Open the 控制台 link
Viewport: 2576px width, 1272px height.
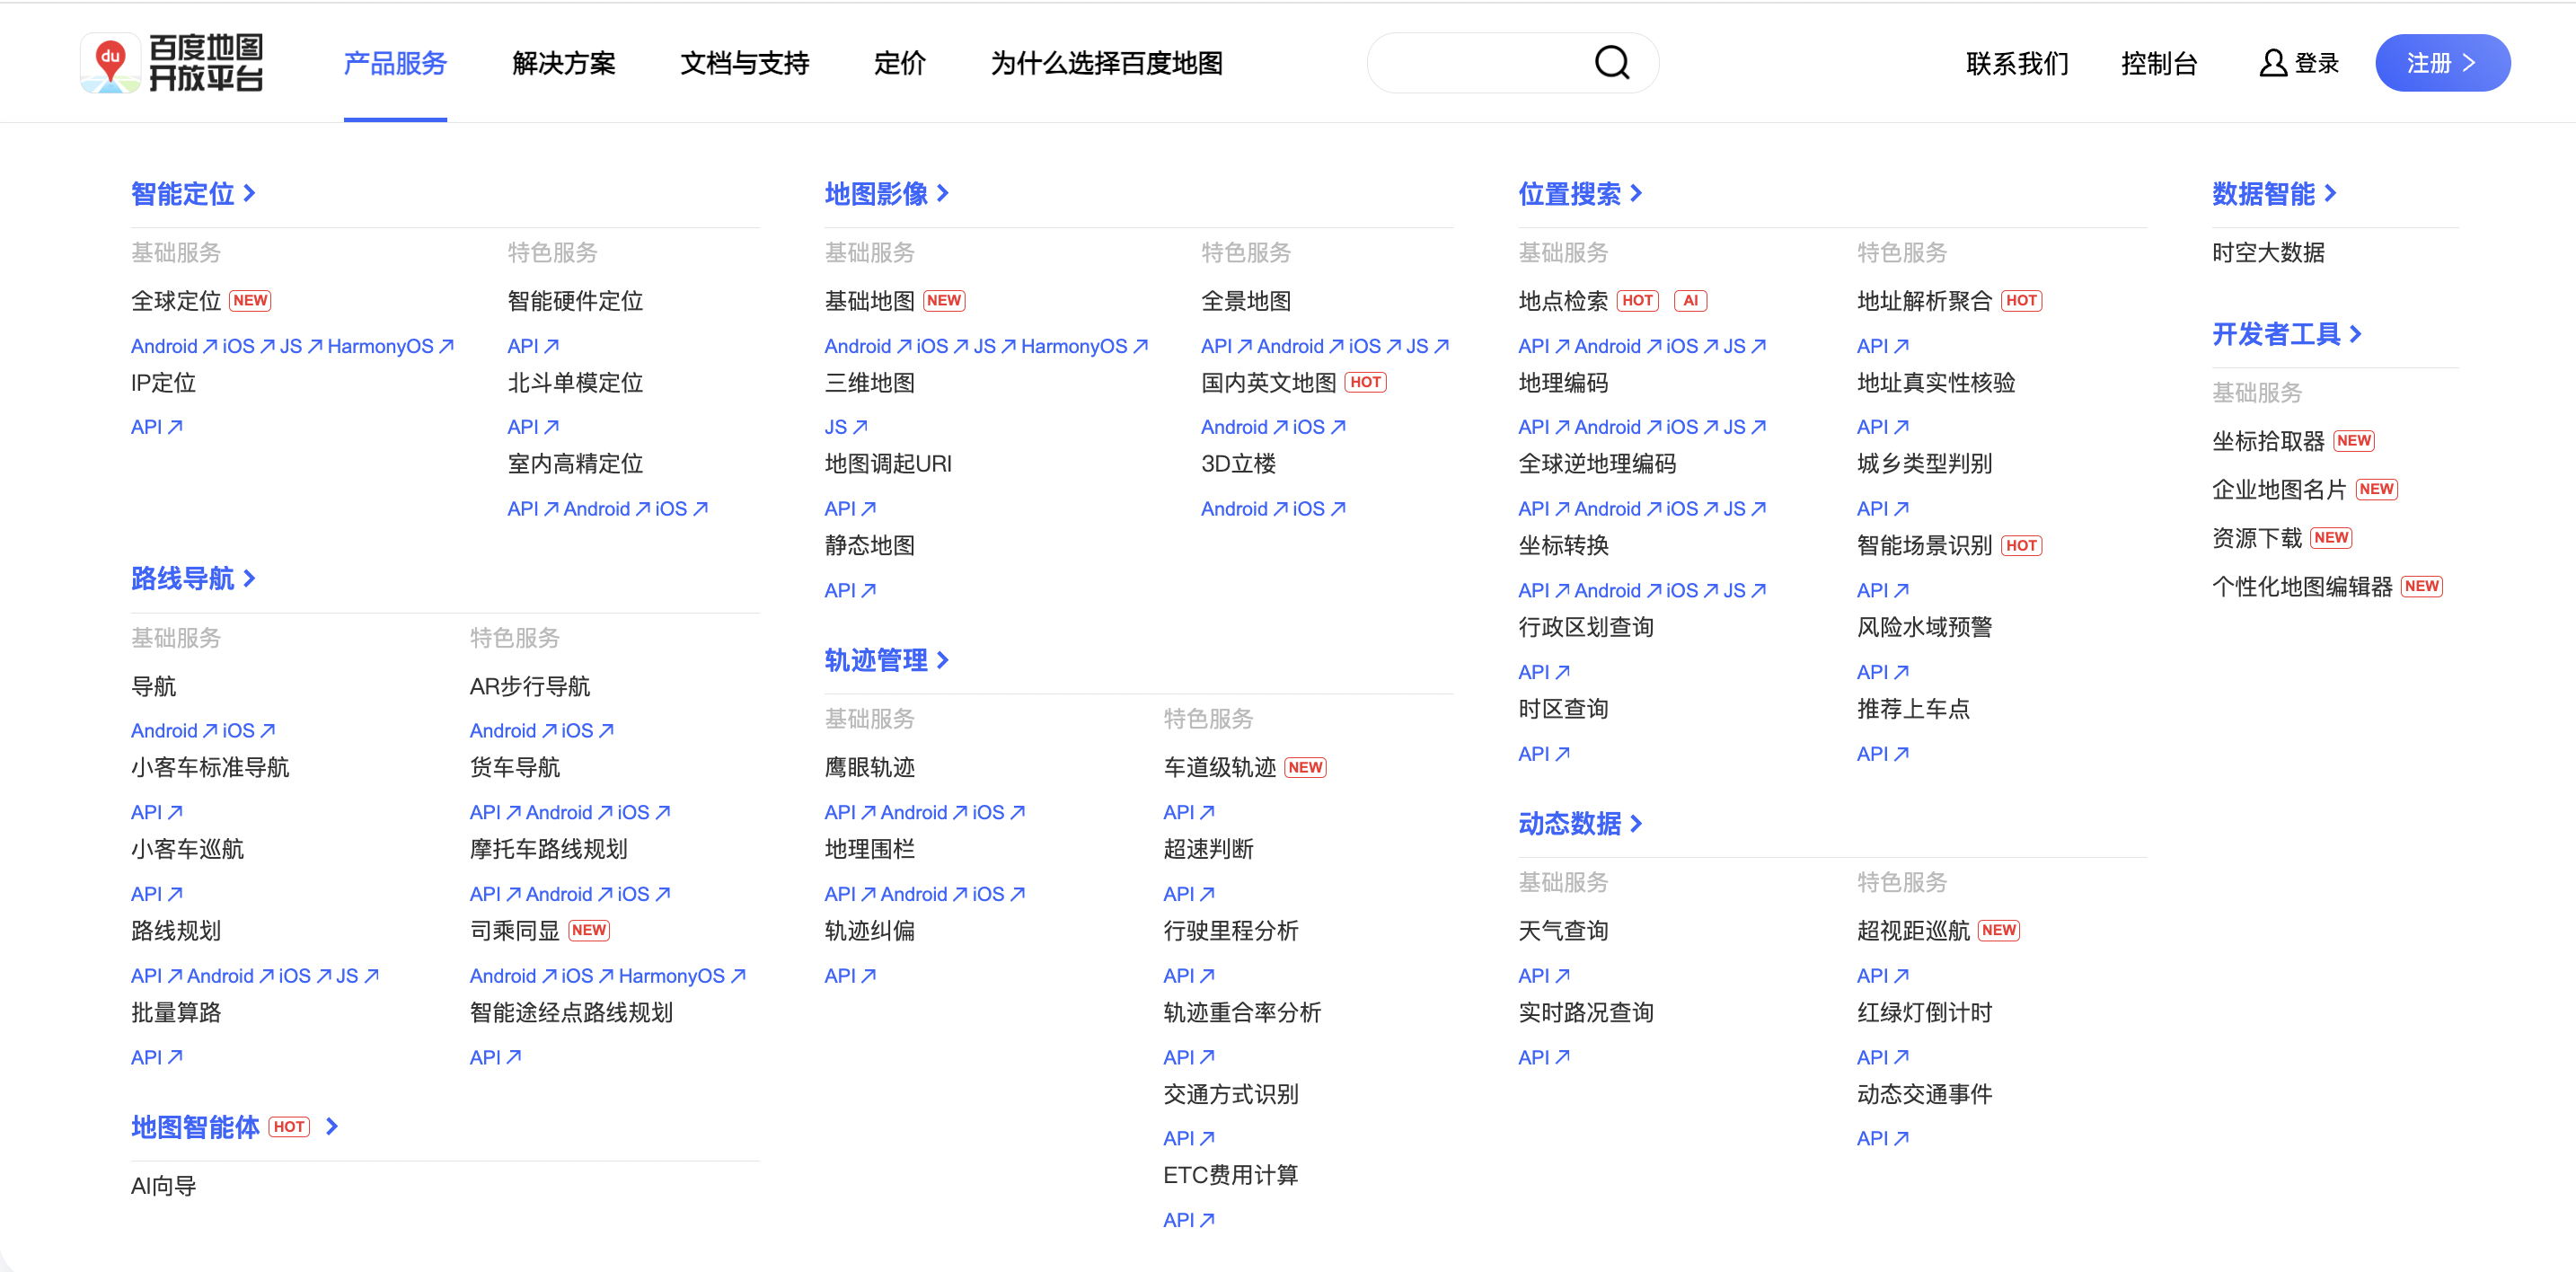2158,63
